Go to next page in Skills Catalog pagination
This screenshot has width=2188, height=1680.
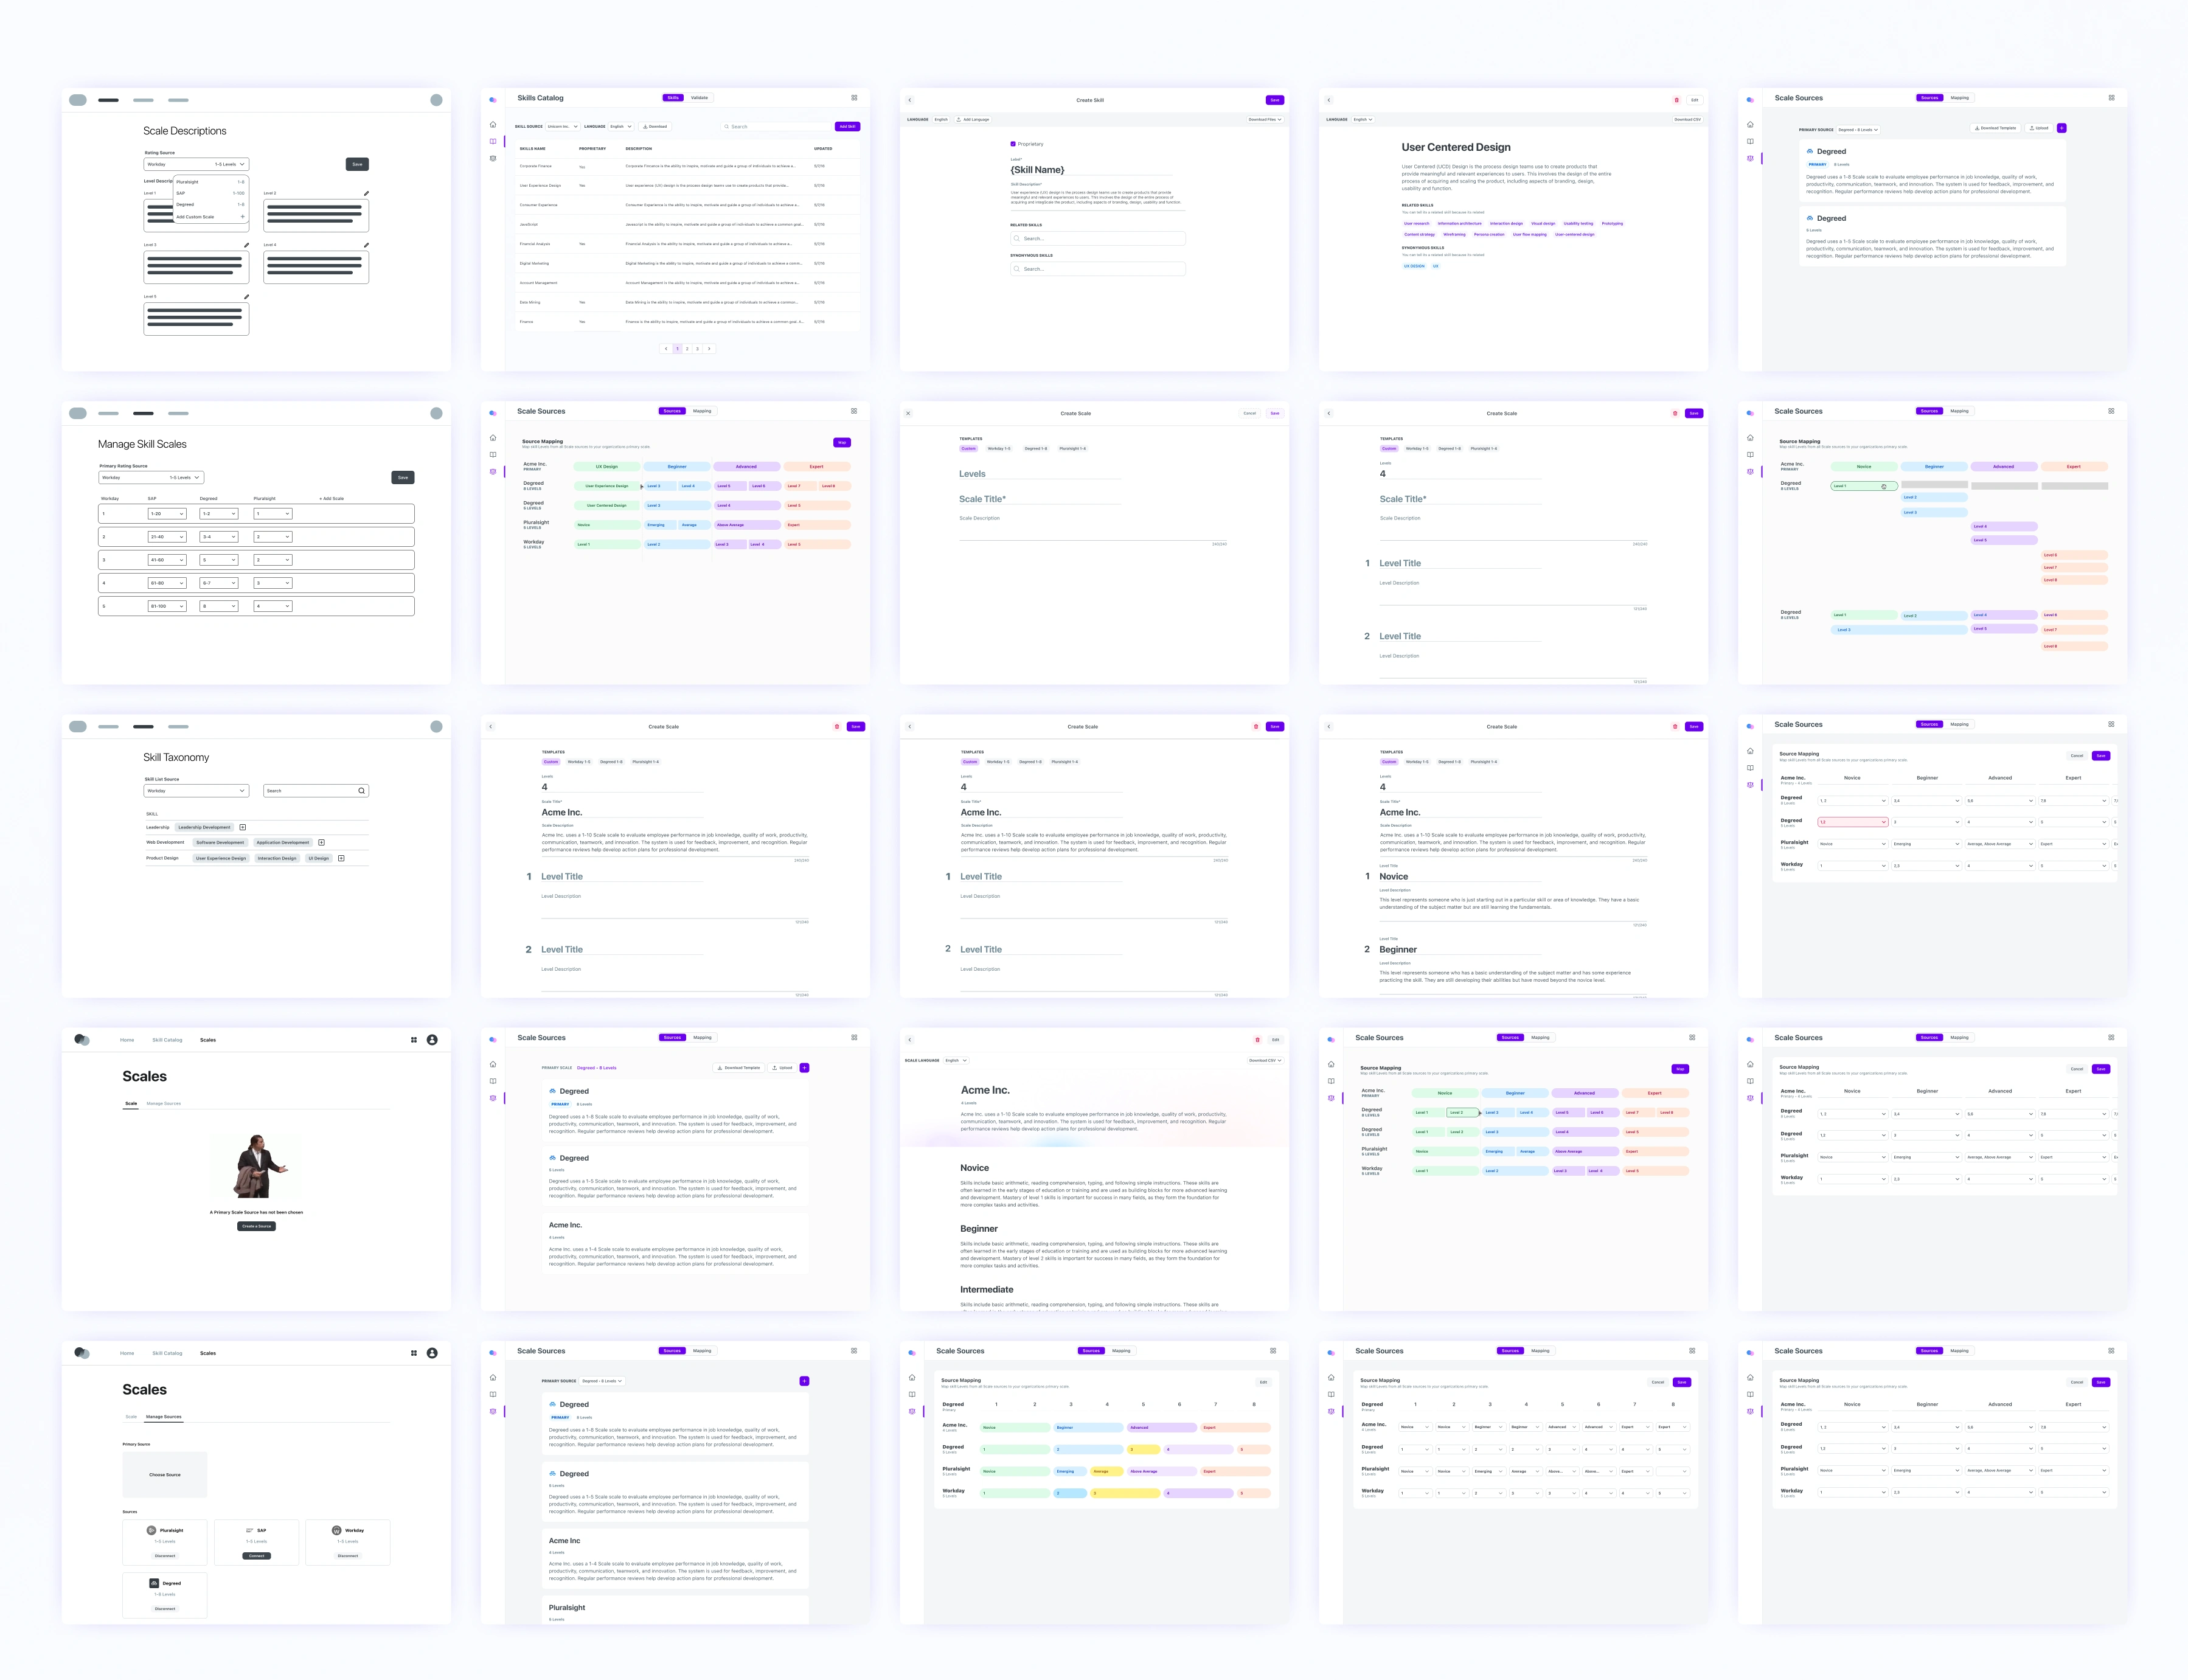[709, 349]
